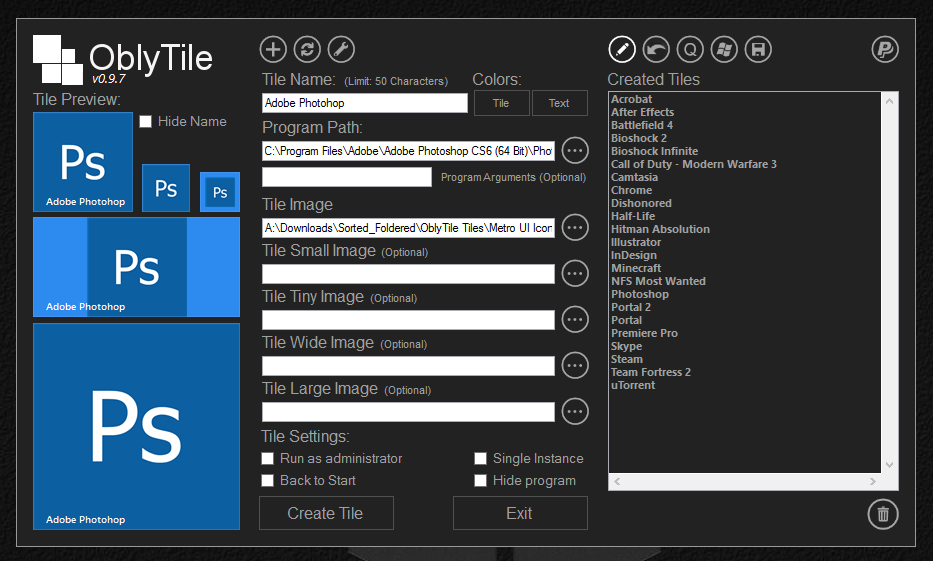Click the tiny Ps tile preview
Viewport: 933px width, 561px height.
(220, 192)
